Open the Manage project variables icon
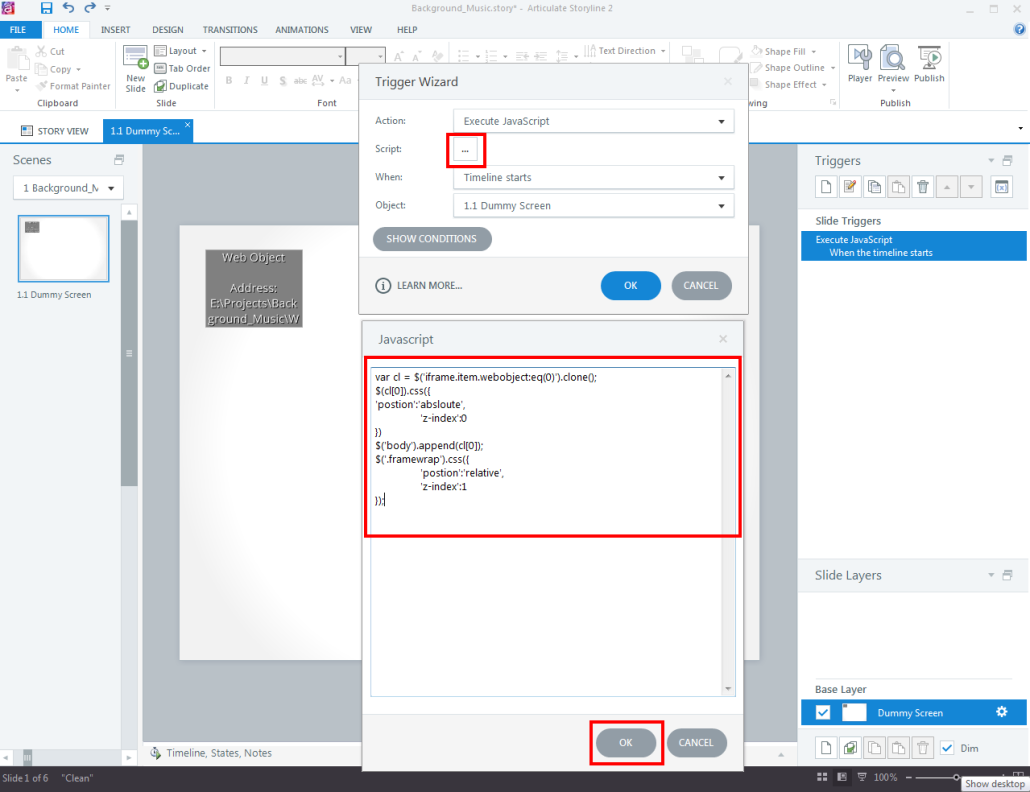The image size is (1030, 792). coord(1001,186)
